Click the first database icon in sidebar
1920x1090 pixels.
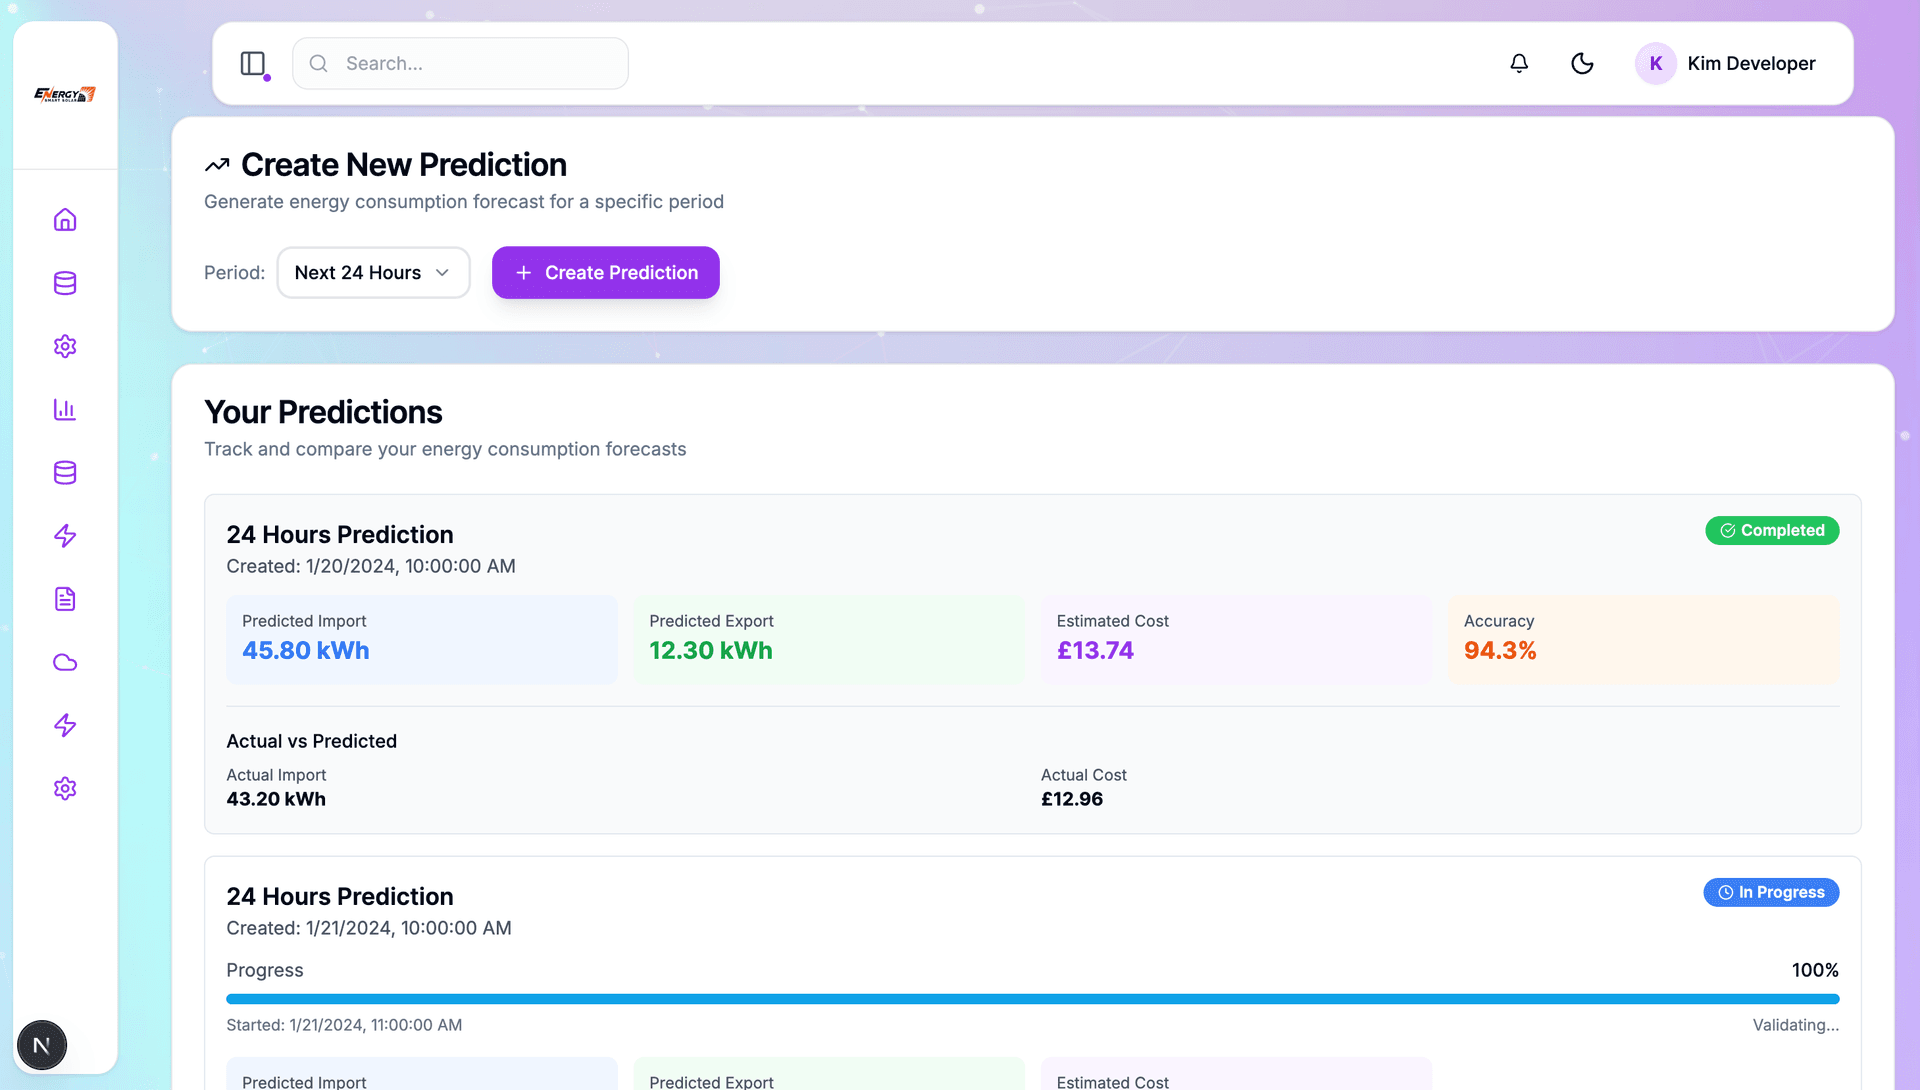pos(65,283)
